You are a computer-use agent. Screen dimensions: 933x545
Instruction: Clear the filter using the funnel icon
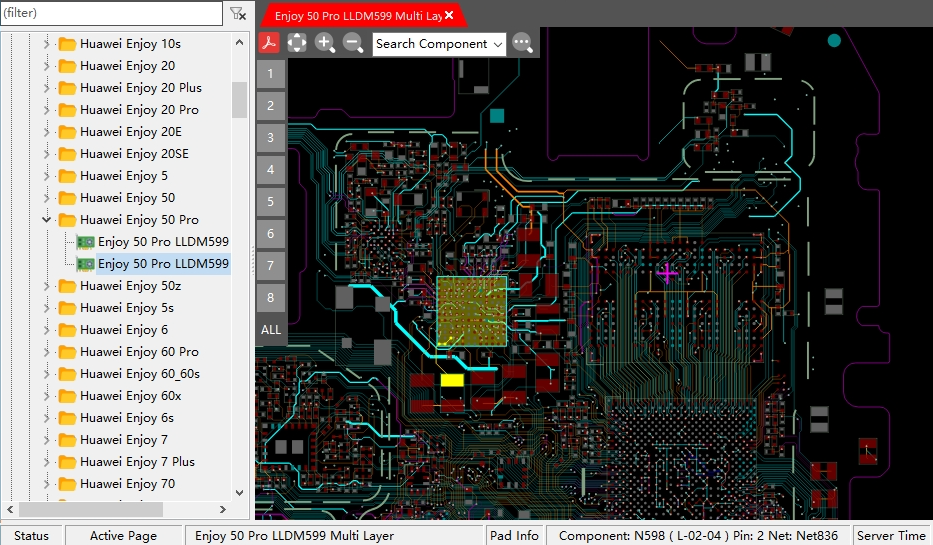pyautogui.click(x=238, y=13)
